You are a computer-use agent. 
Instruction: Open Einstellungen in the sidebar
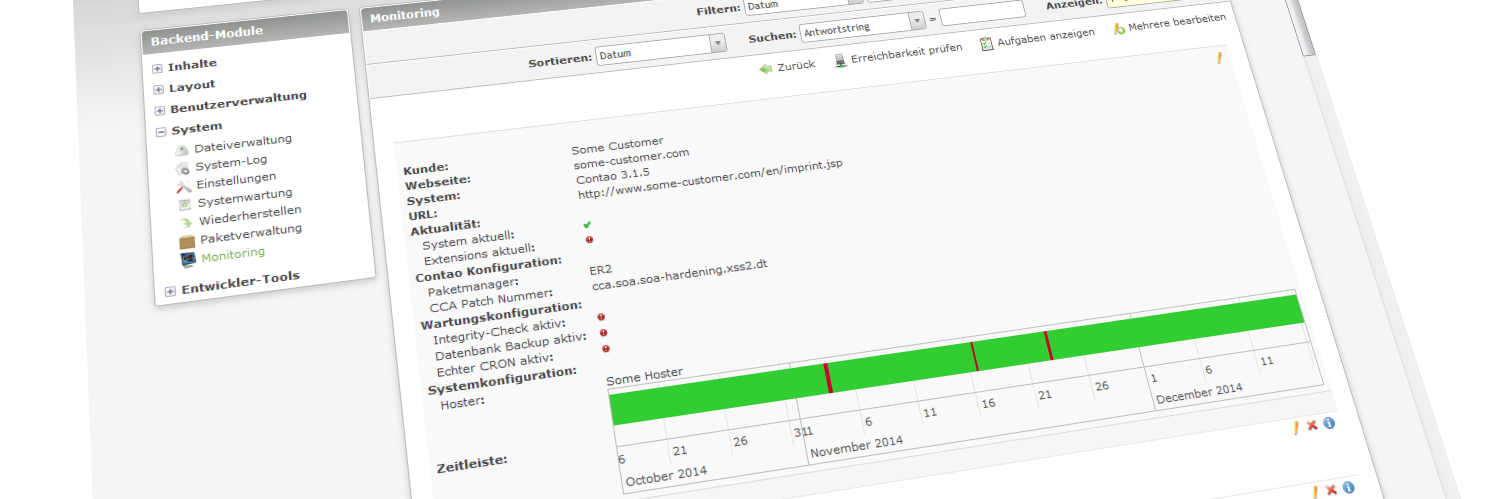tap(236, 180)
